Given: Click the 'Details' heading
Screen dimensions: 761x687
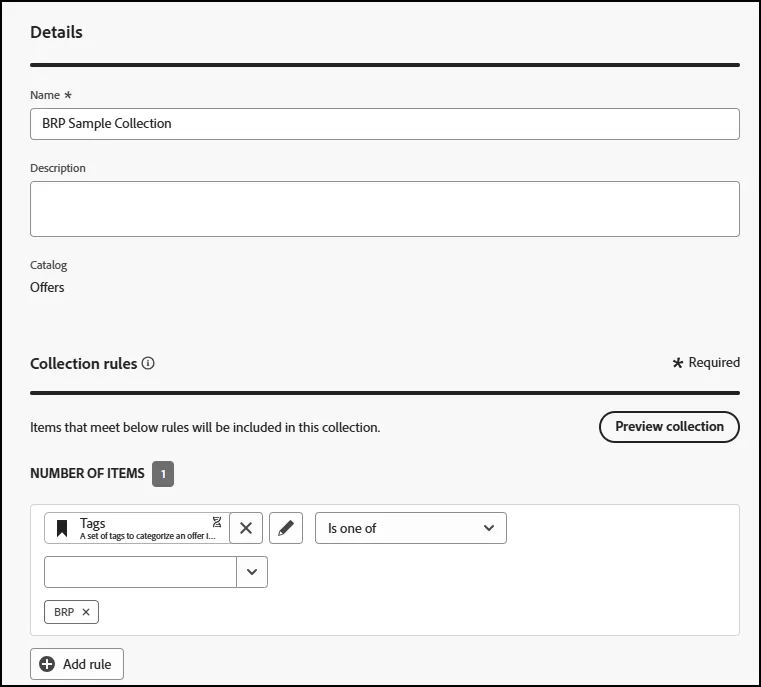Looking at the screenshot, I should click(56, 32).
